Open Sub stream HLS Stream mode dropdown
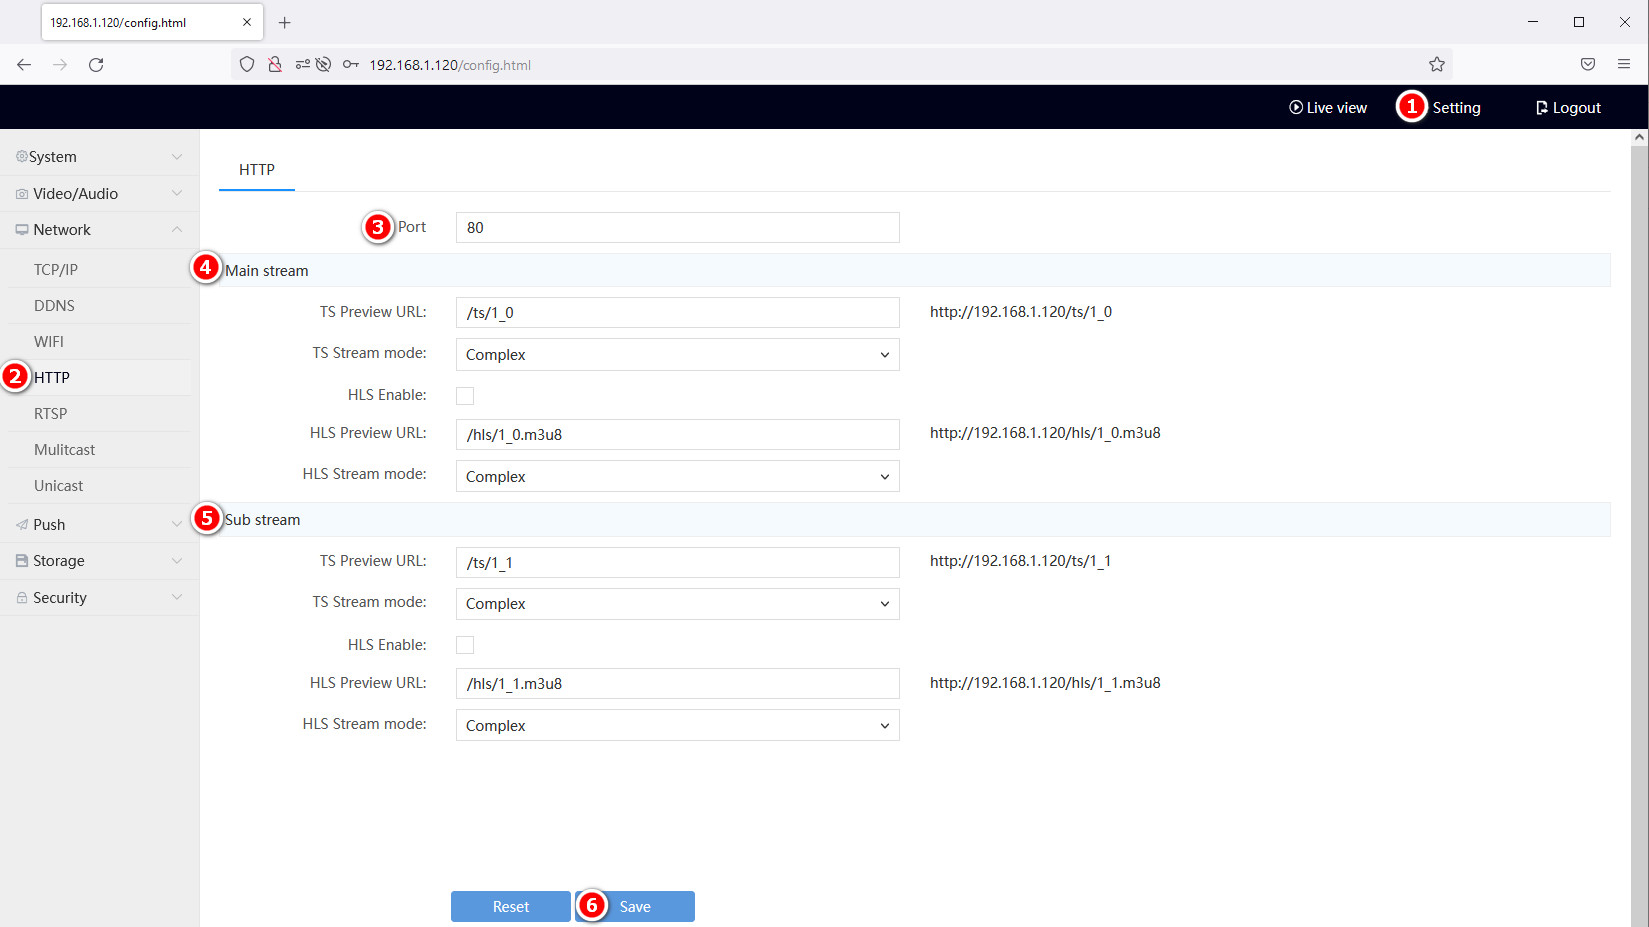1649x927 pixels. click(677, 726)
